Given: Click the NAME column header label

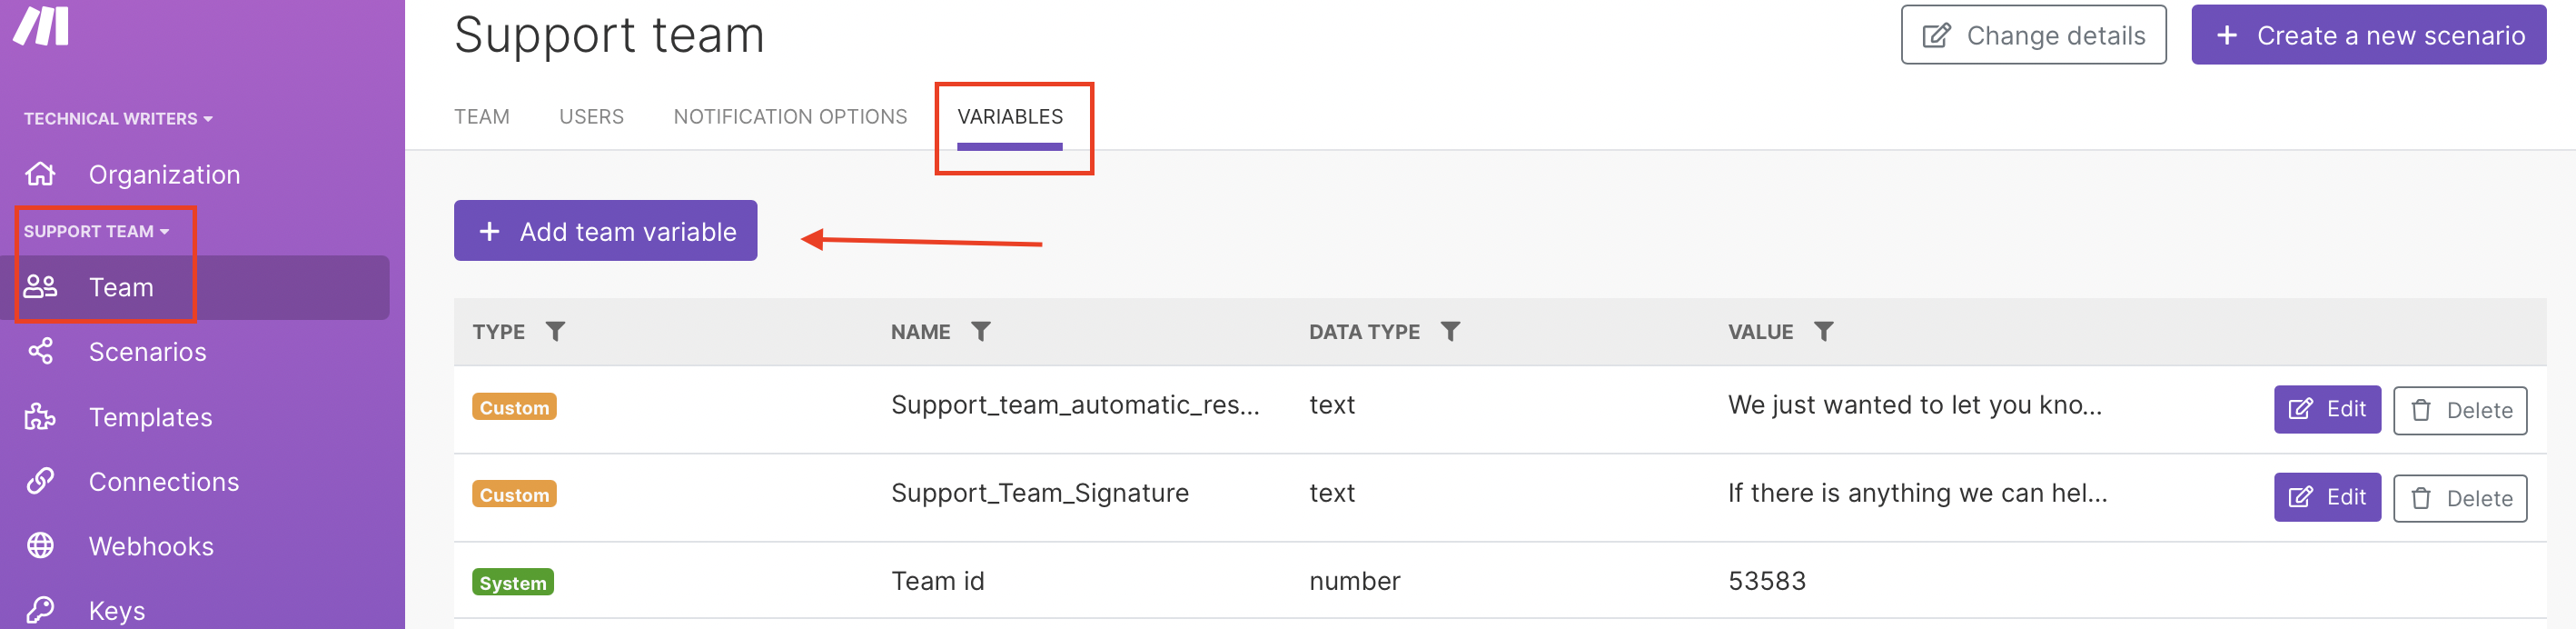Looking at the screenshot, I should (921, 332).
